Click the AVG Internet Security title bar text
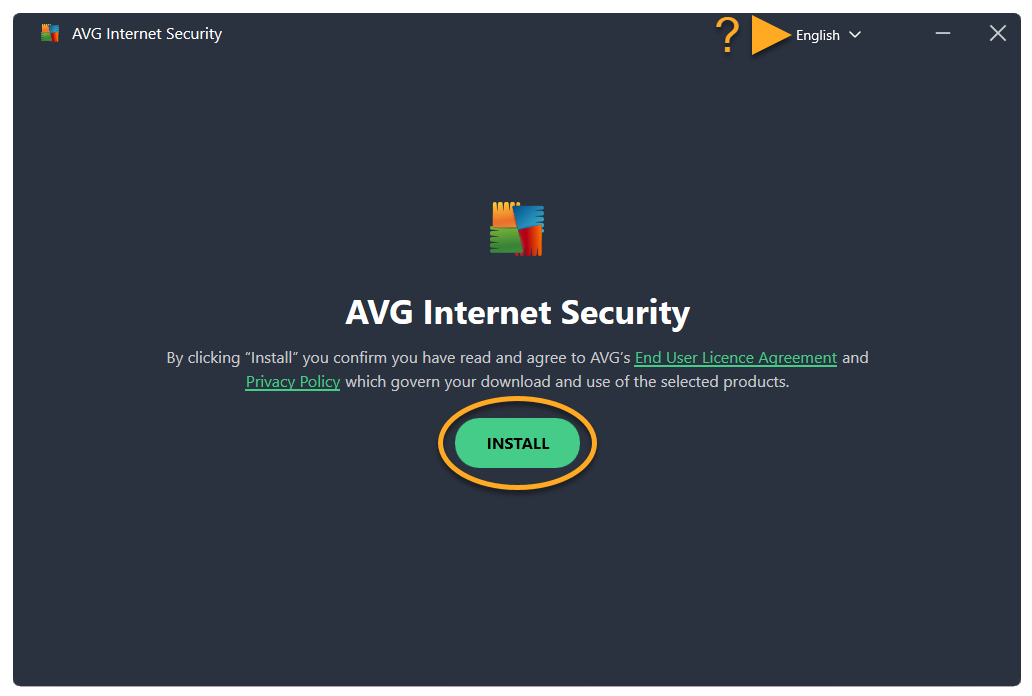 click(x=147, y=34)
